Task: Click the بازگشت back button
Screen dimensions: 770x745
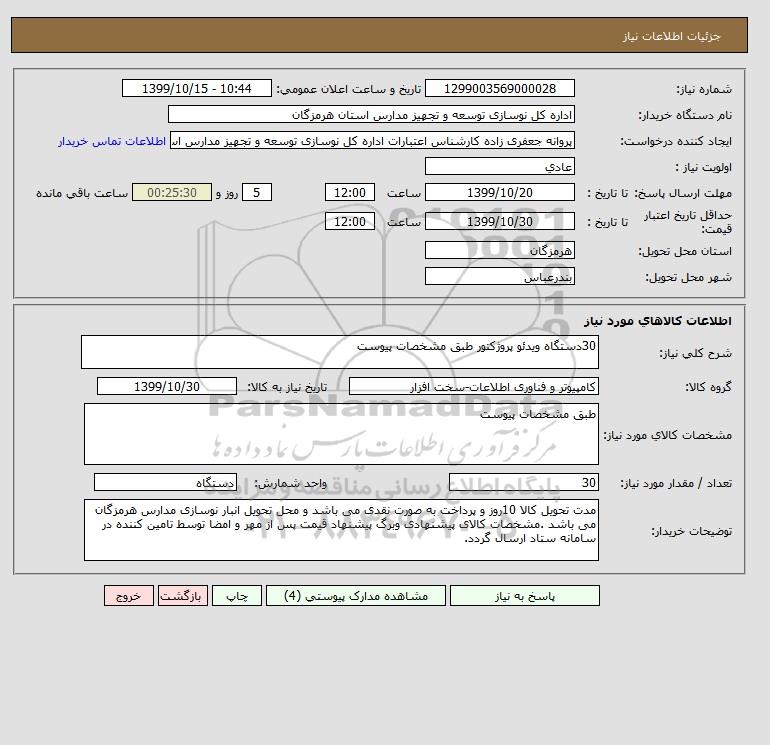Action: [183, 596]
